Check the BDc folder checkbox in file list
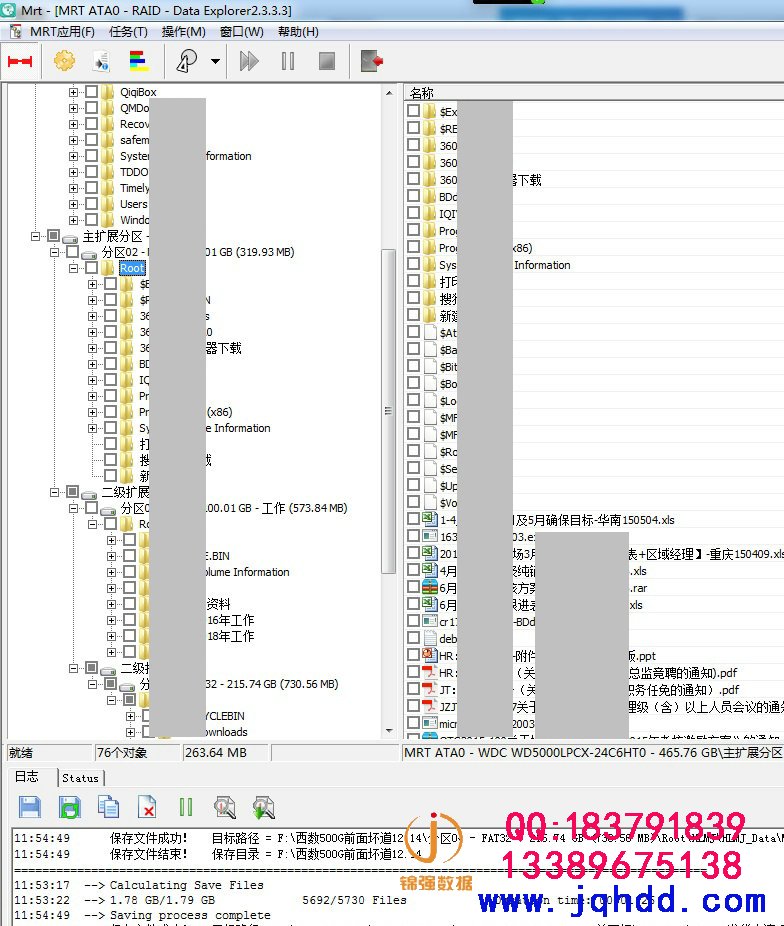Screen dimensions: 784x926 tap(413, 195)
